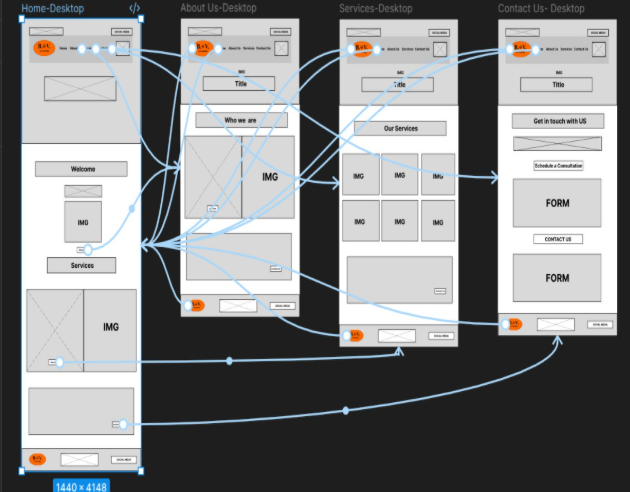Viewport: 630px width, 492px height.
Task: Click connector node on Home-Desktop bottom panel button
Action: coord(123,424)
